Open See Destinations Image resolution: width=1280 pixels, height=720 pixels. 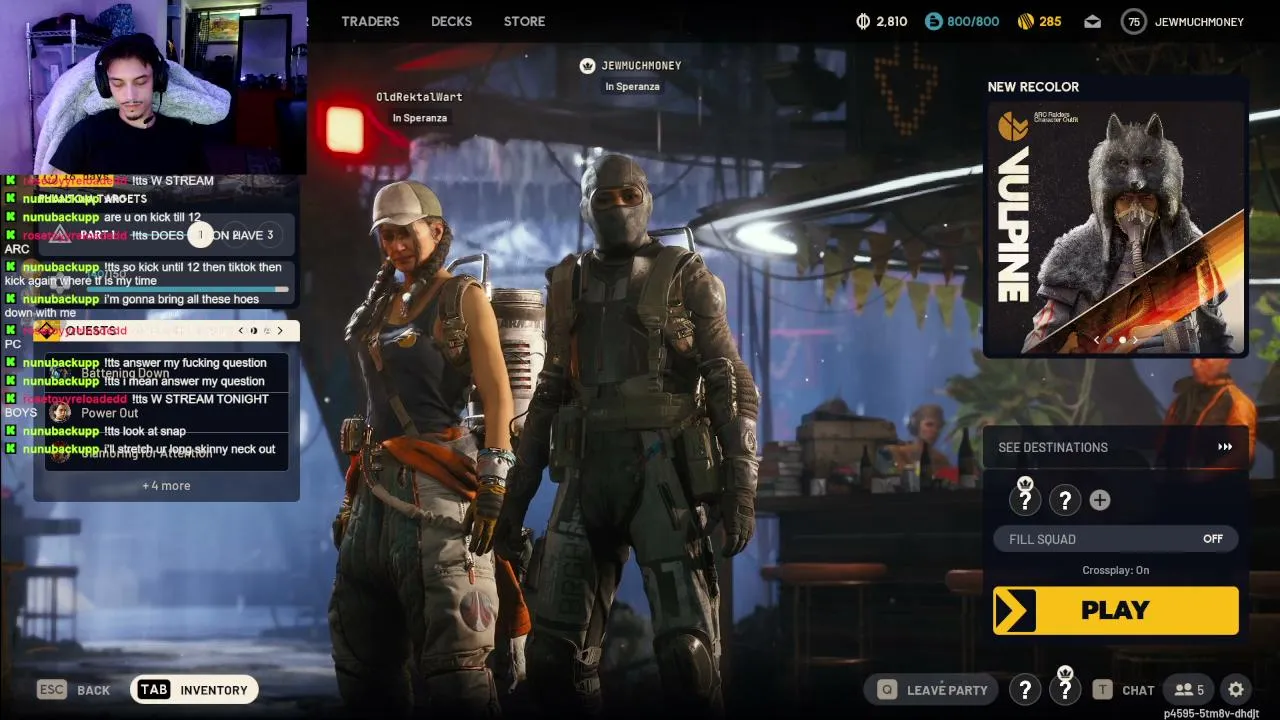coord(1116,447)
